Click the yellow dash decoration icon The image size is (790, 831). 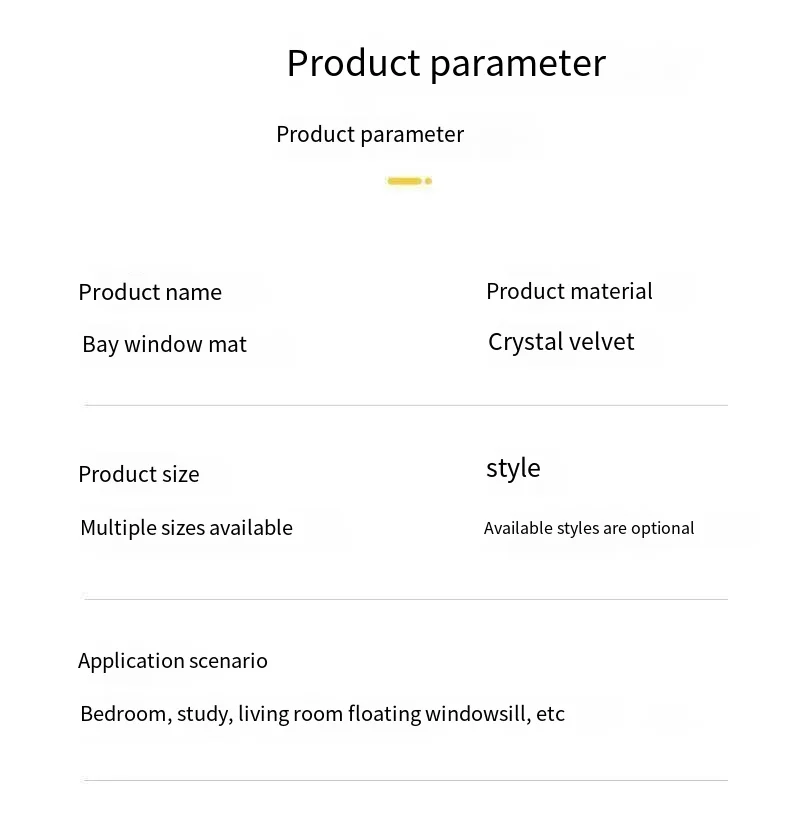click(404, 181)
